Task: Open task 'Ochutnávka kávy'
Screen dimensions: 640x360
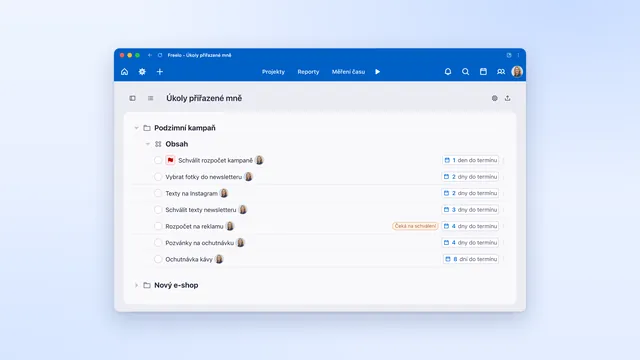Action: (189, 259)
